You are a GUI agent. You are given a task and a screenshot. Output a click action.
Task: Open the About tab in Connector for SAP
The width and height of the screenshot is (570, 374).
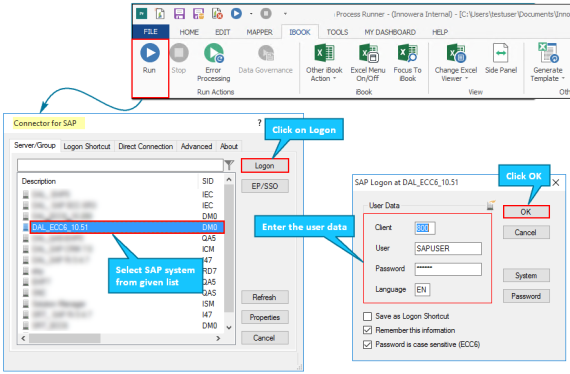coord(229,146)
